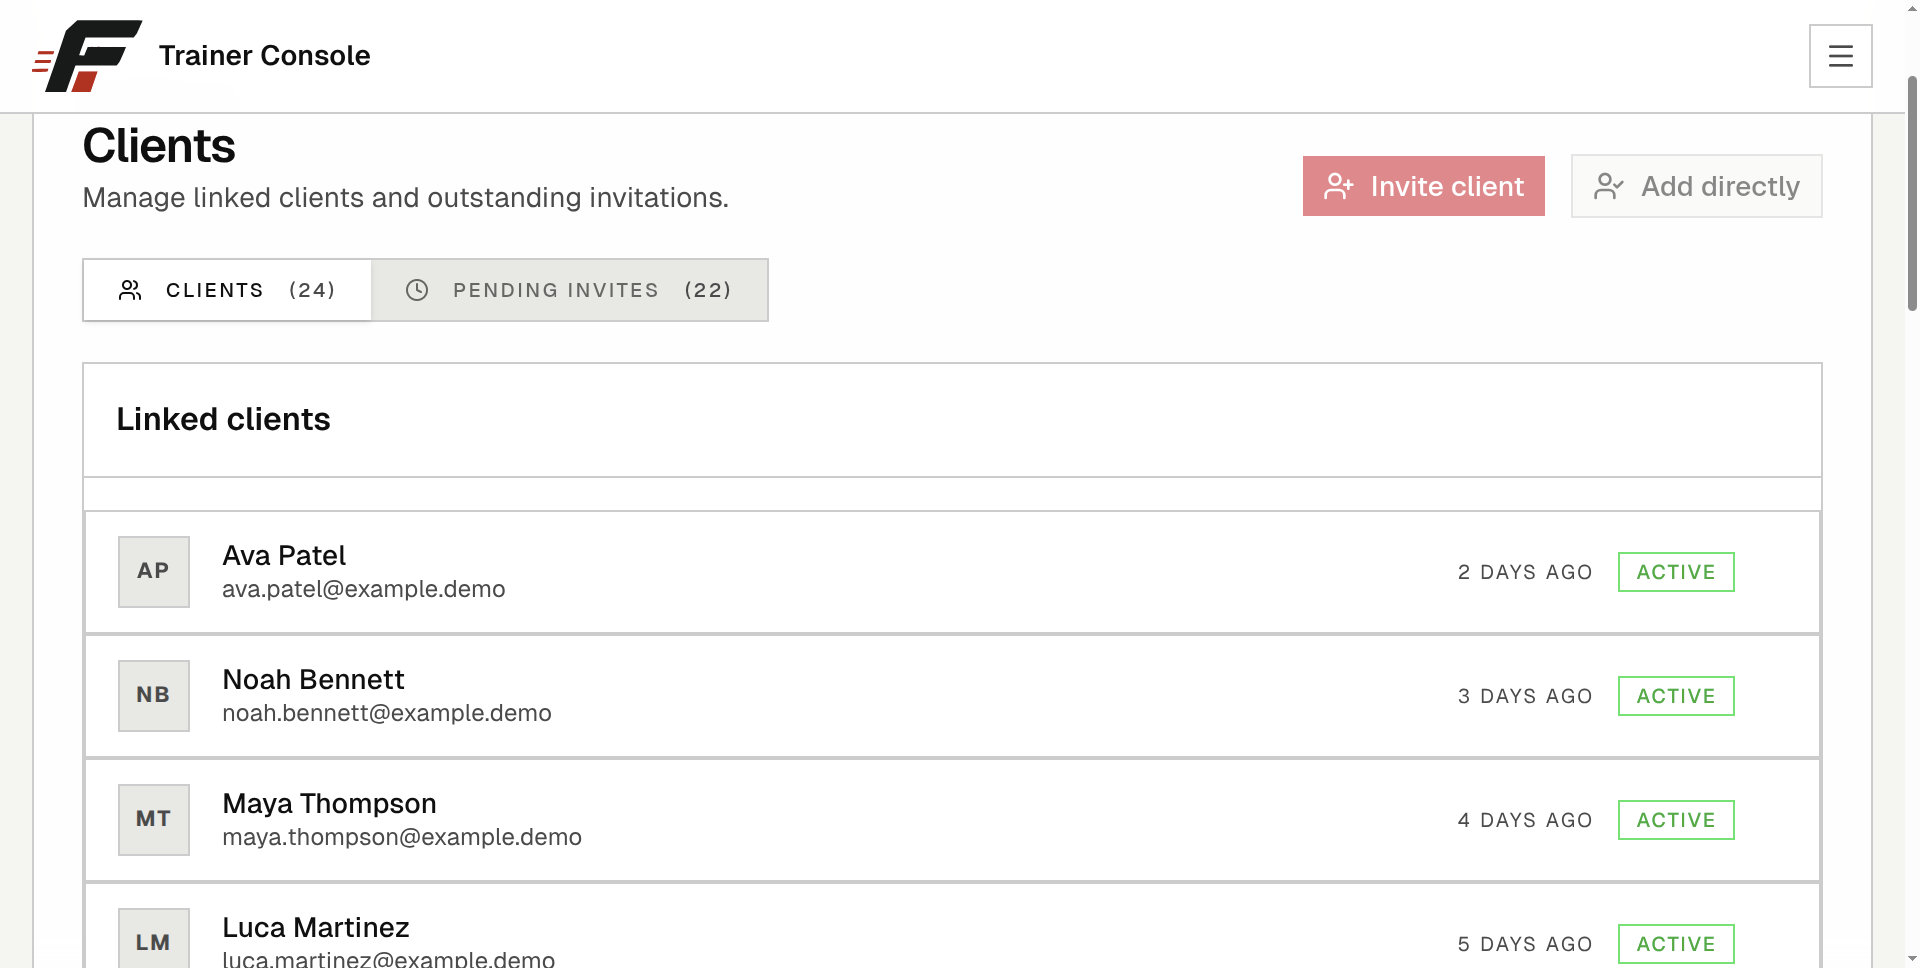Click the Active badge for Luca Martinez
This screenshot has width=1920, height=968.
[x=1676, y=944]
